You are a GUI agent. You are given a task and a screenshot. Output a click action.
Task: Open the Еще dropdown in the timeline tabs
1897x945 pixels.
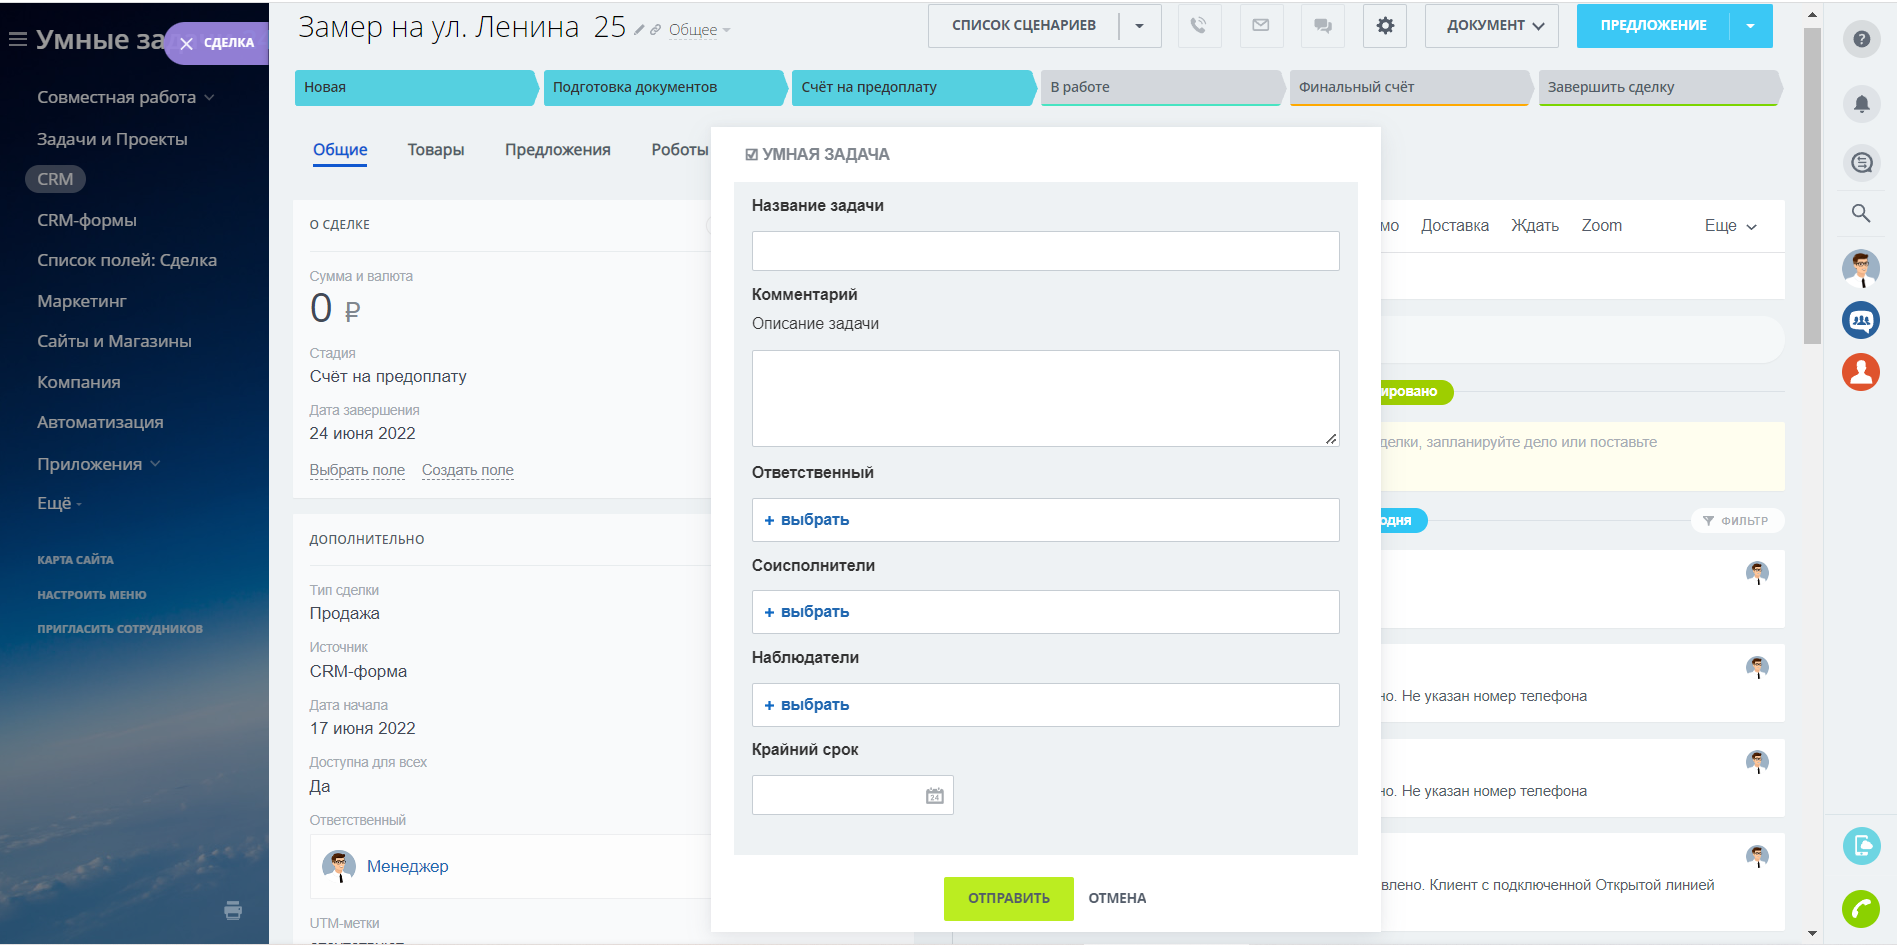1731,226
